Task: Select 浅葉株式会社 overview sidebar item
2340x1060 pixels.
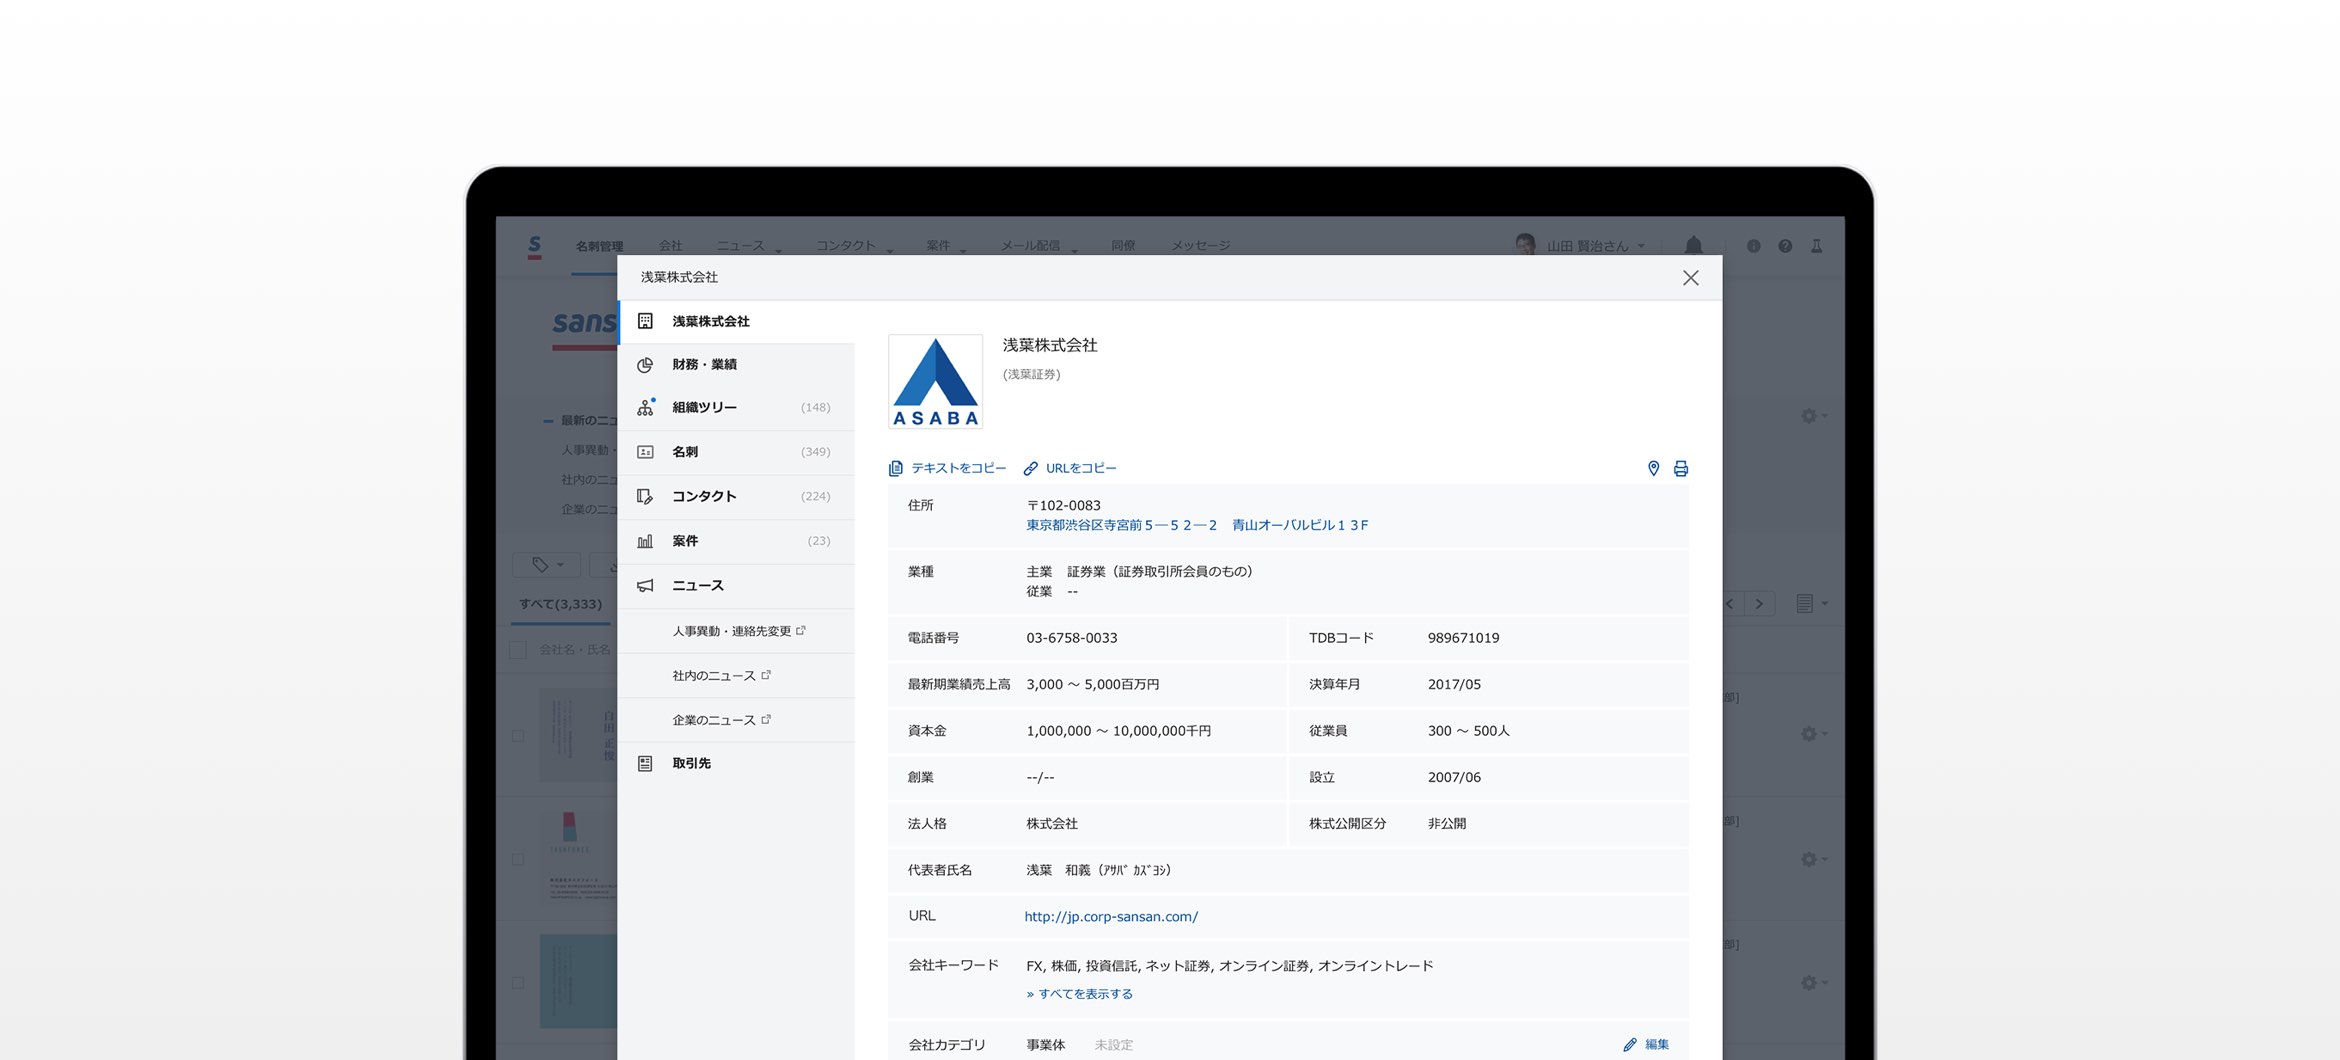Action: pyautogui.click(x=736, y=322)
